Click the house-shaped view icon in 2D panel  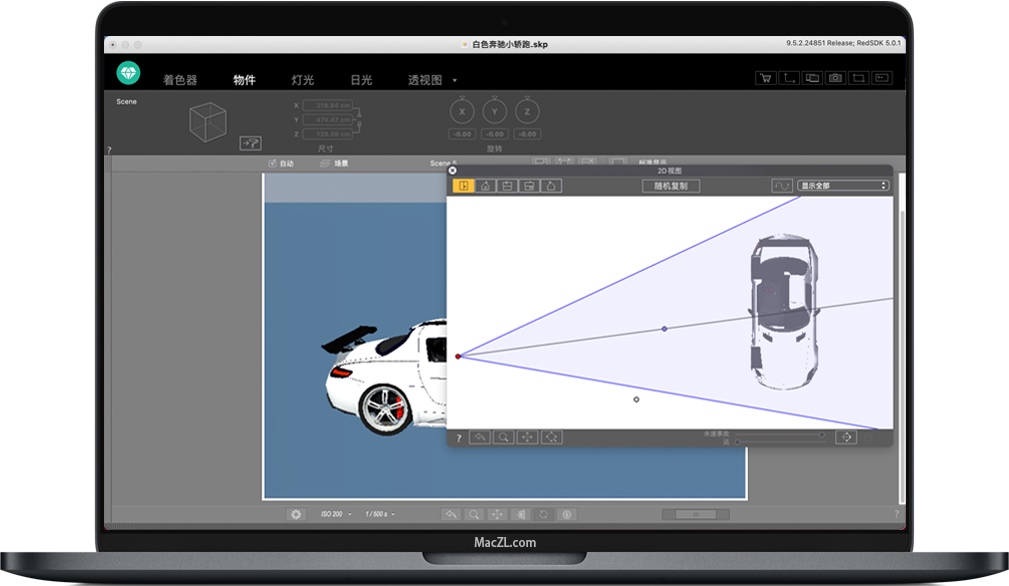[486, 186]
